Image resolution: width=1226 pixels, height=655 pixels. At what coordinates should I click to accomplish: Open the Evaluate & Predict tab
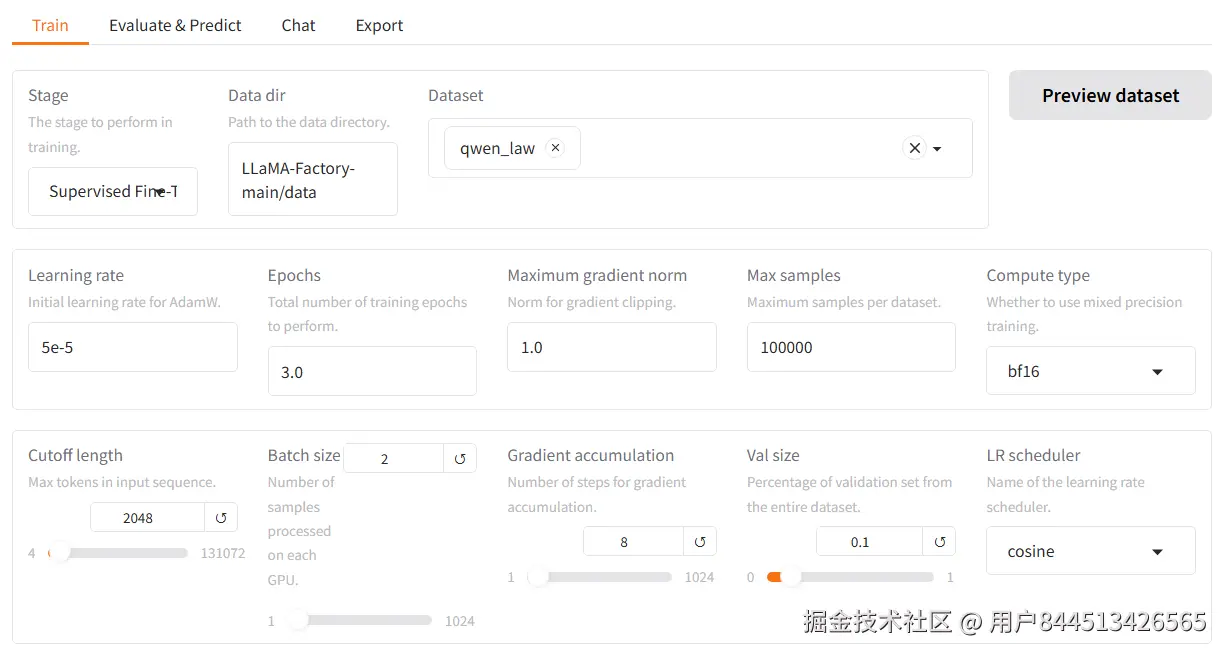(175, 25)
